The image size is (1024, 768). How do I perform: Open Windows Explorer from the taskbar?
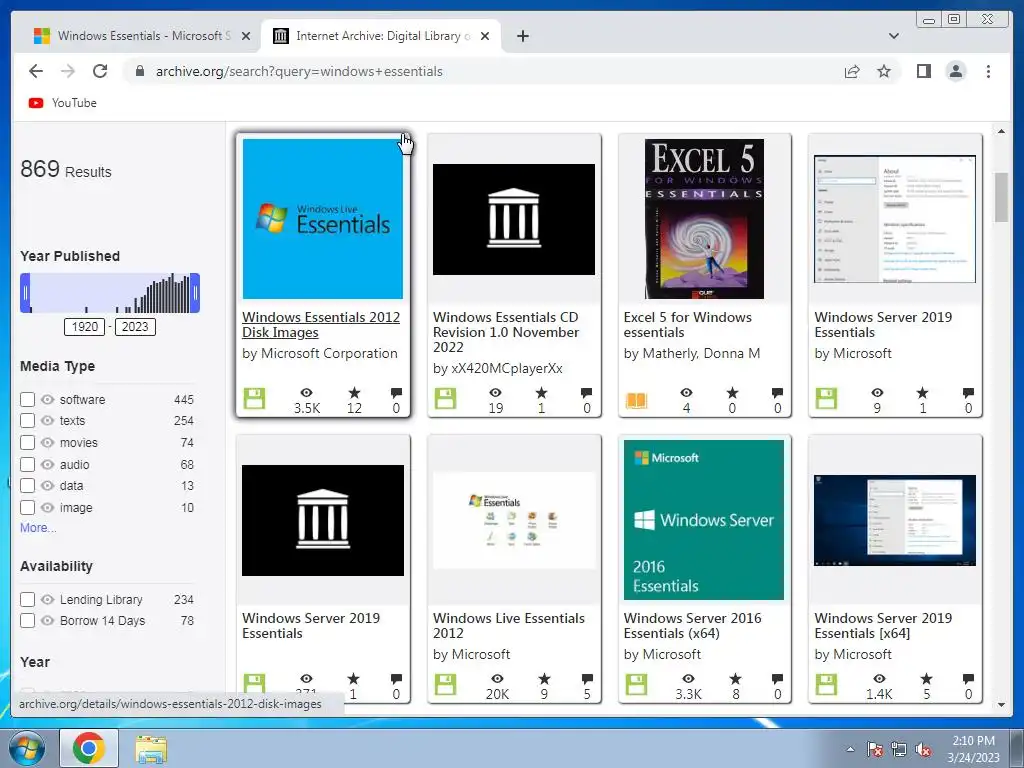(151, 748)
